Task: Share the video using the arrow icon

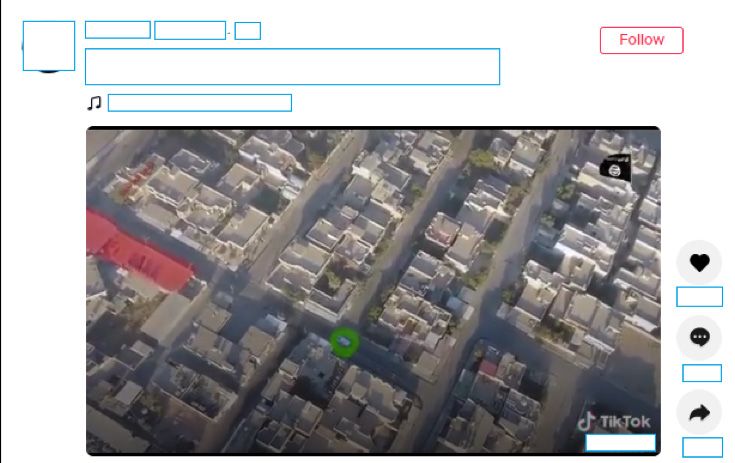Action: coord(699,412)
